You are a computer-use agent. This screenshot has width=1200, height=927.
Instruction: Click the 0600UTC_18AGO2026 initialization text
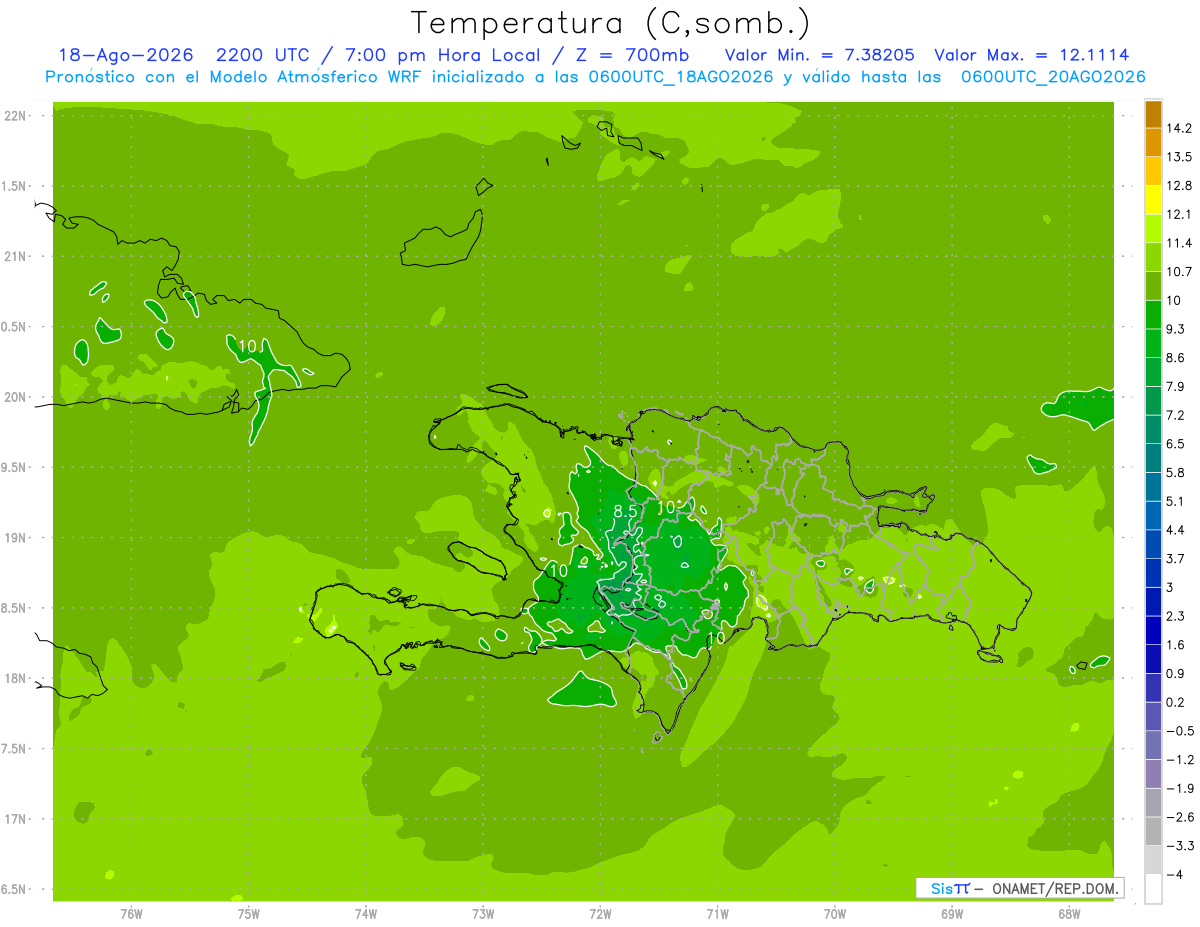[683, 77]
